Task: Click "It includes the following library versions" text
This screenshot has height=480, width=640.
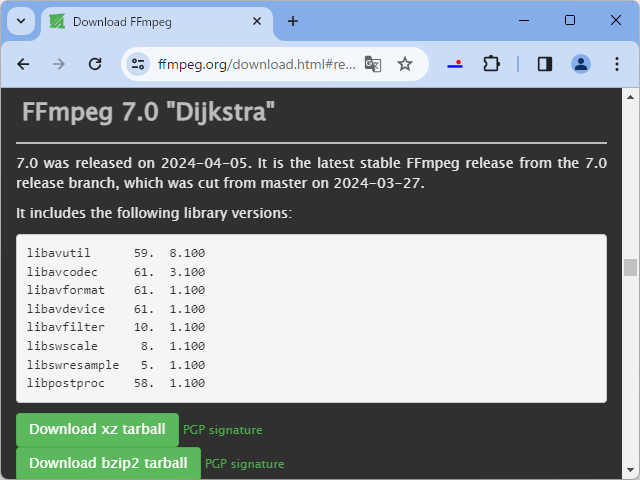Action: (x=154, y=213)
